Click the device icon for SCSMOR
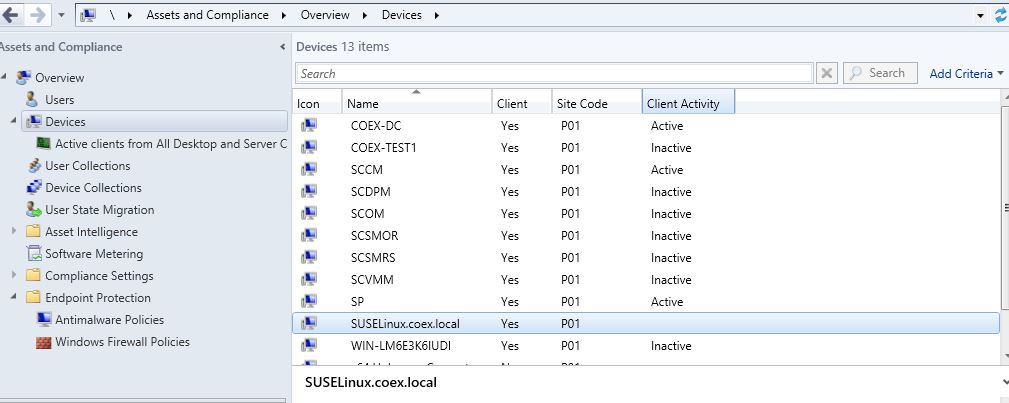Image resolution: width=1009 pixels, height=403 pixels. (x=309, y=236)
